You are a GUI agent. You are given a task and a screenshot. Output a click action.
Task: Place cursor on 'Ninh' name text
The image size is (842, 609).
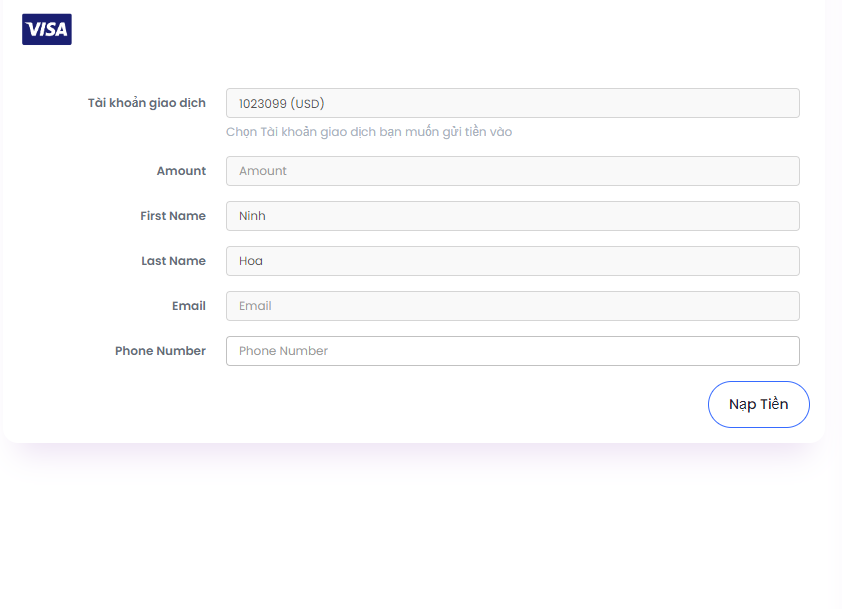[x=252, y=216]
